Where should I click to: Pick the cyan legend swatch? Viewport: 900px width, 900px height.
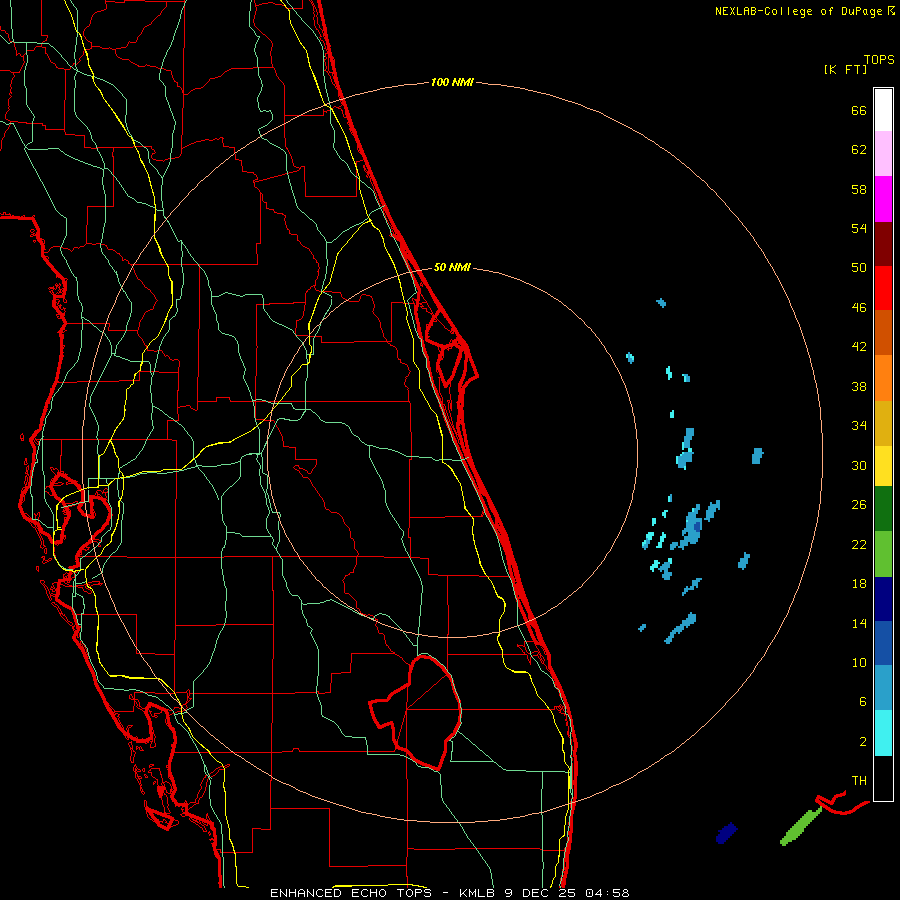coord(883,733)
